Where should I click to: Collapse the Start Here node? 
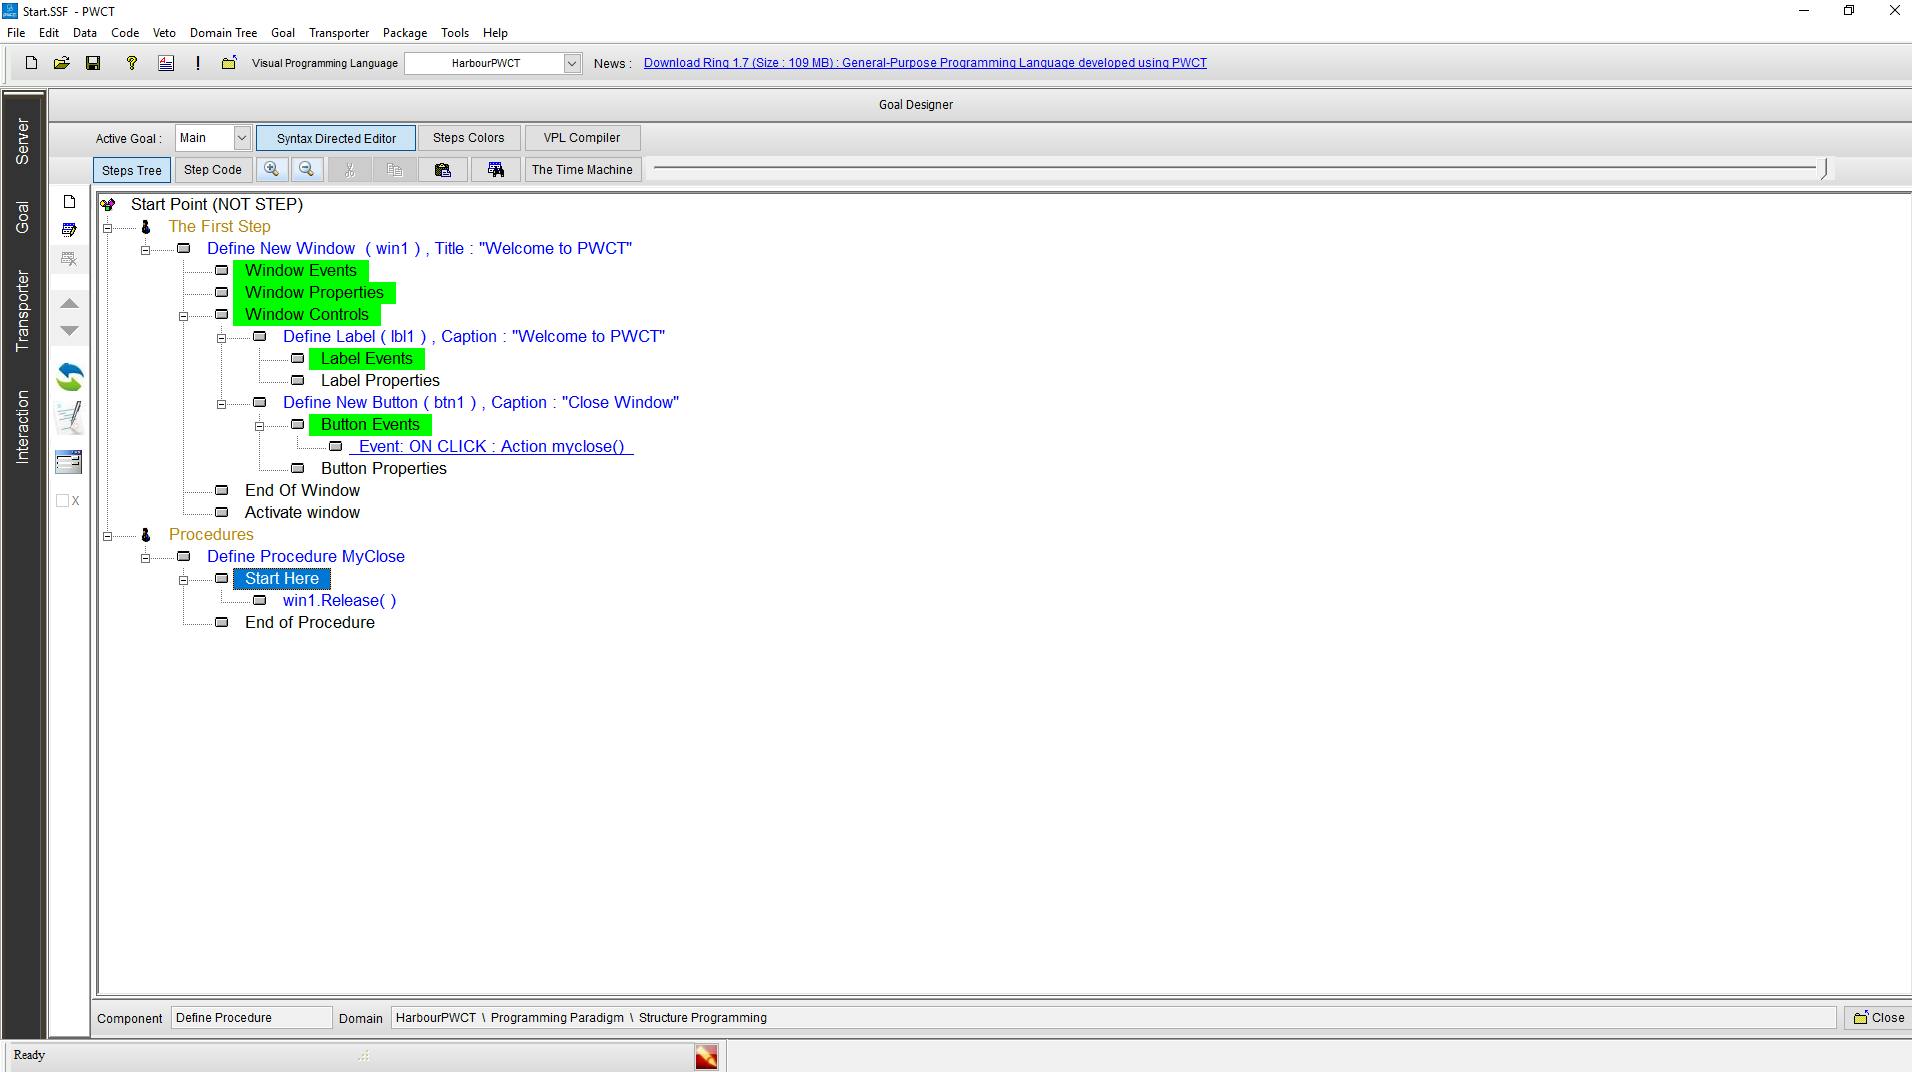pos(184,580)
